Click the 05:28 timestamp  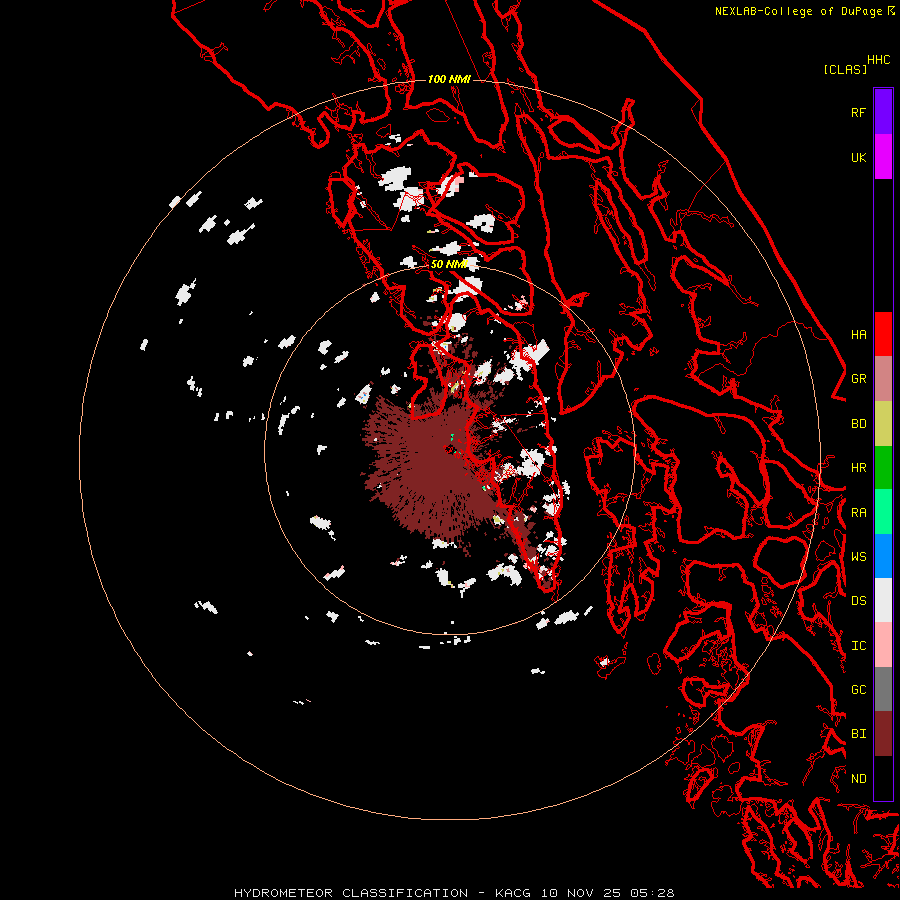651,893
